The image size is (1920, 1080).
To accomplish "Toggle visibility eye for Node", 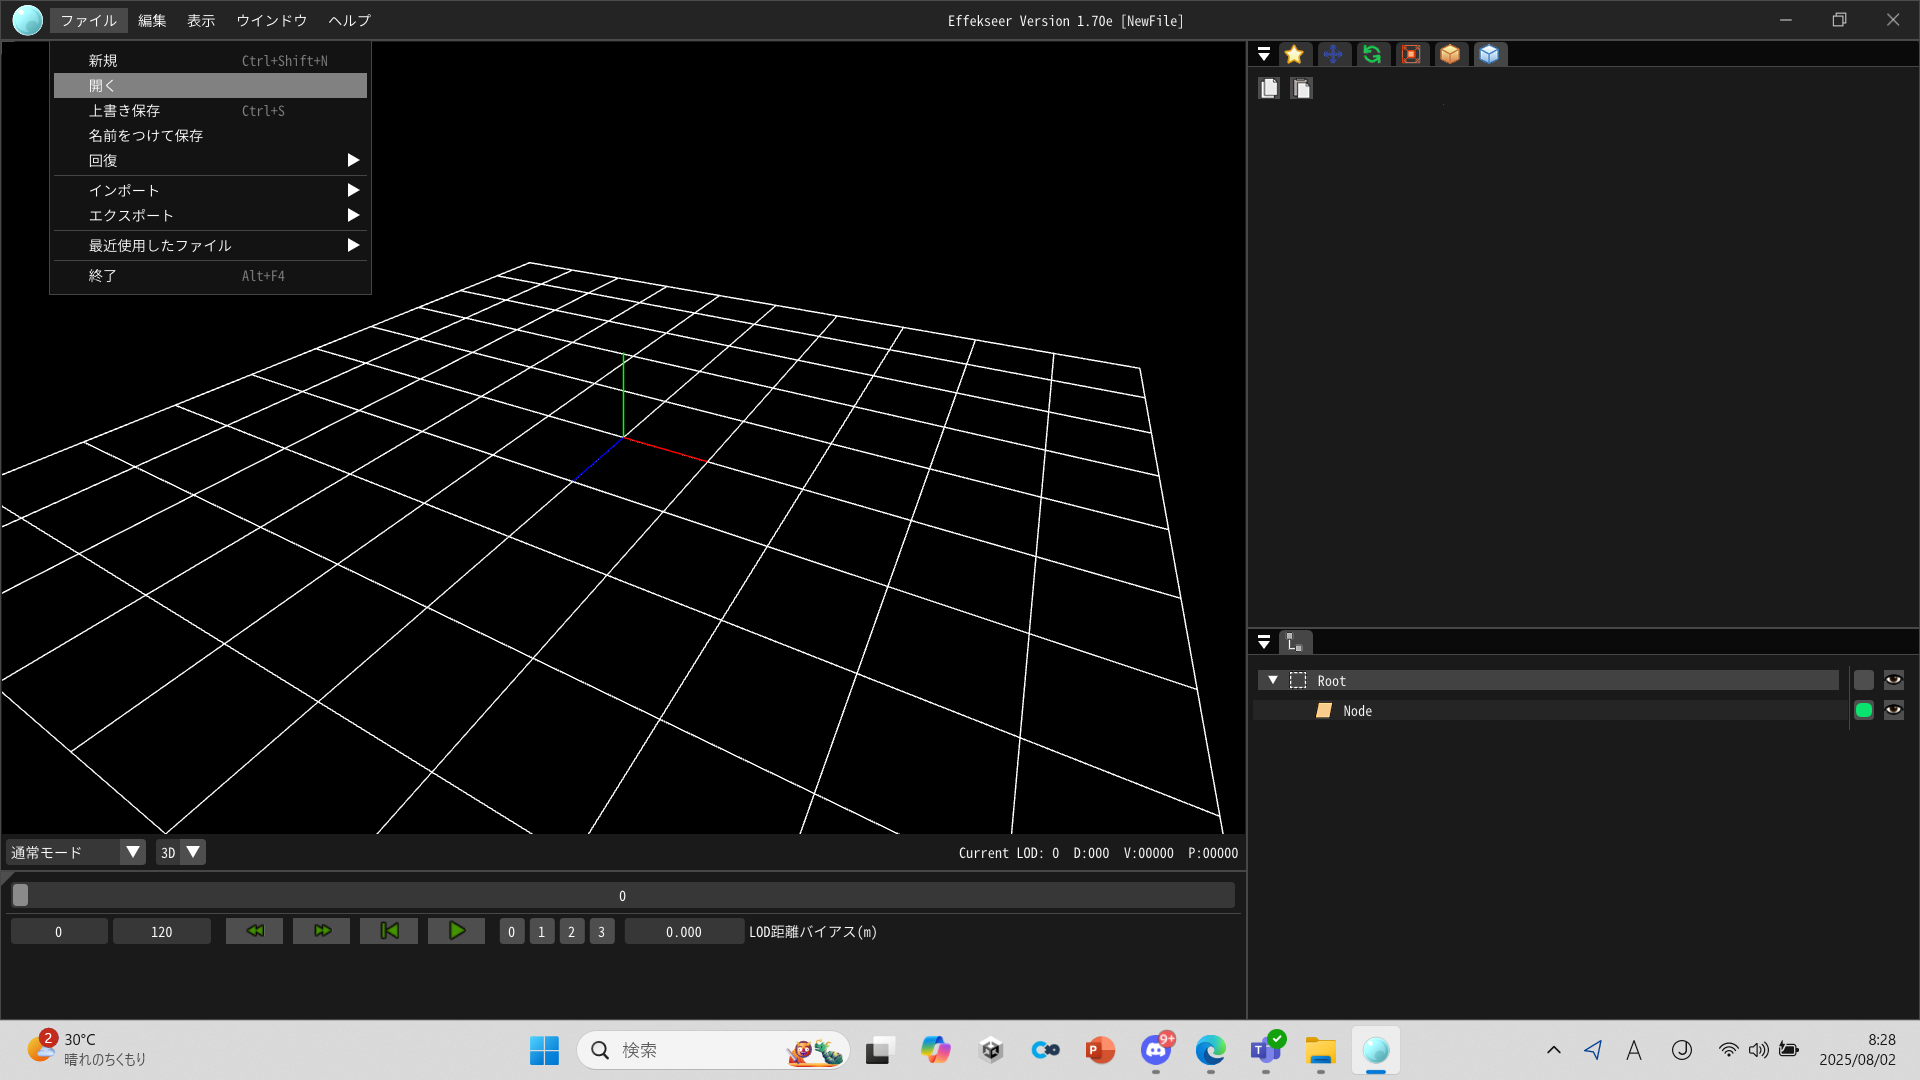I will 1893,711.
